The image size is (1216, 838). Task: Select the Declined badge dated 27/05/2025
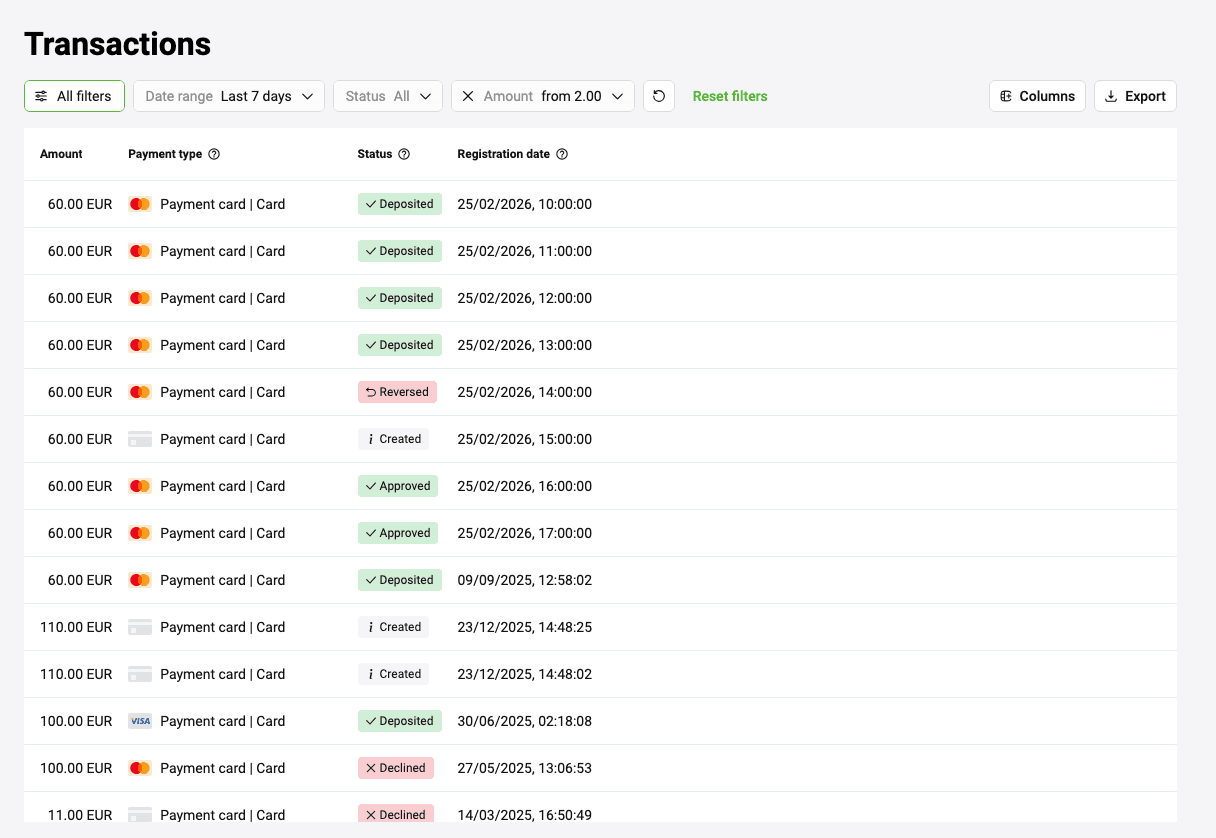pyautogui.click(x=396, y=768)
